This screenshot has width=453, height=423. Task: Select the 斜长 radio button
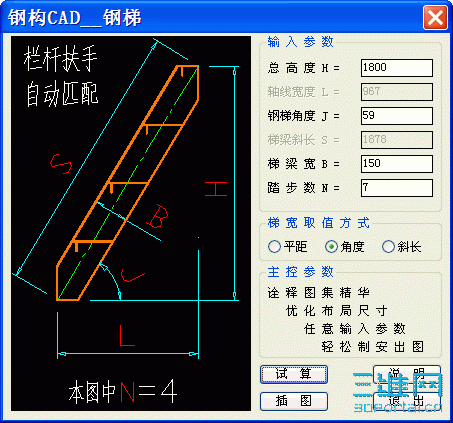[x=388, y=247]
